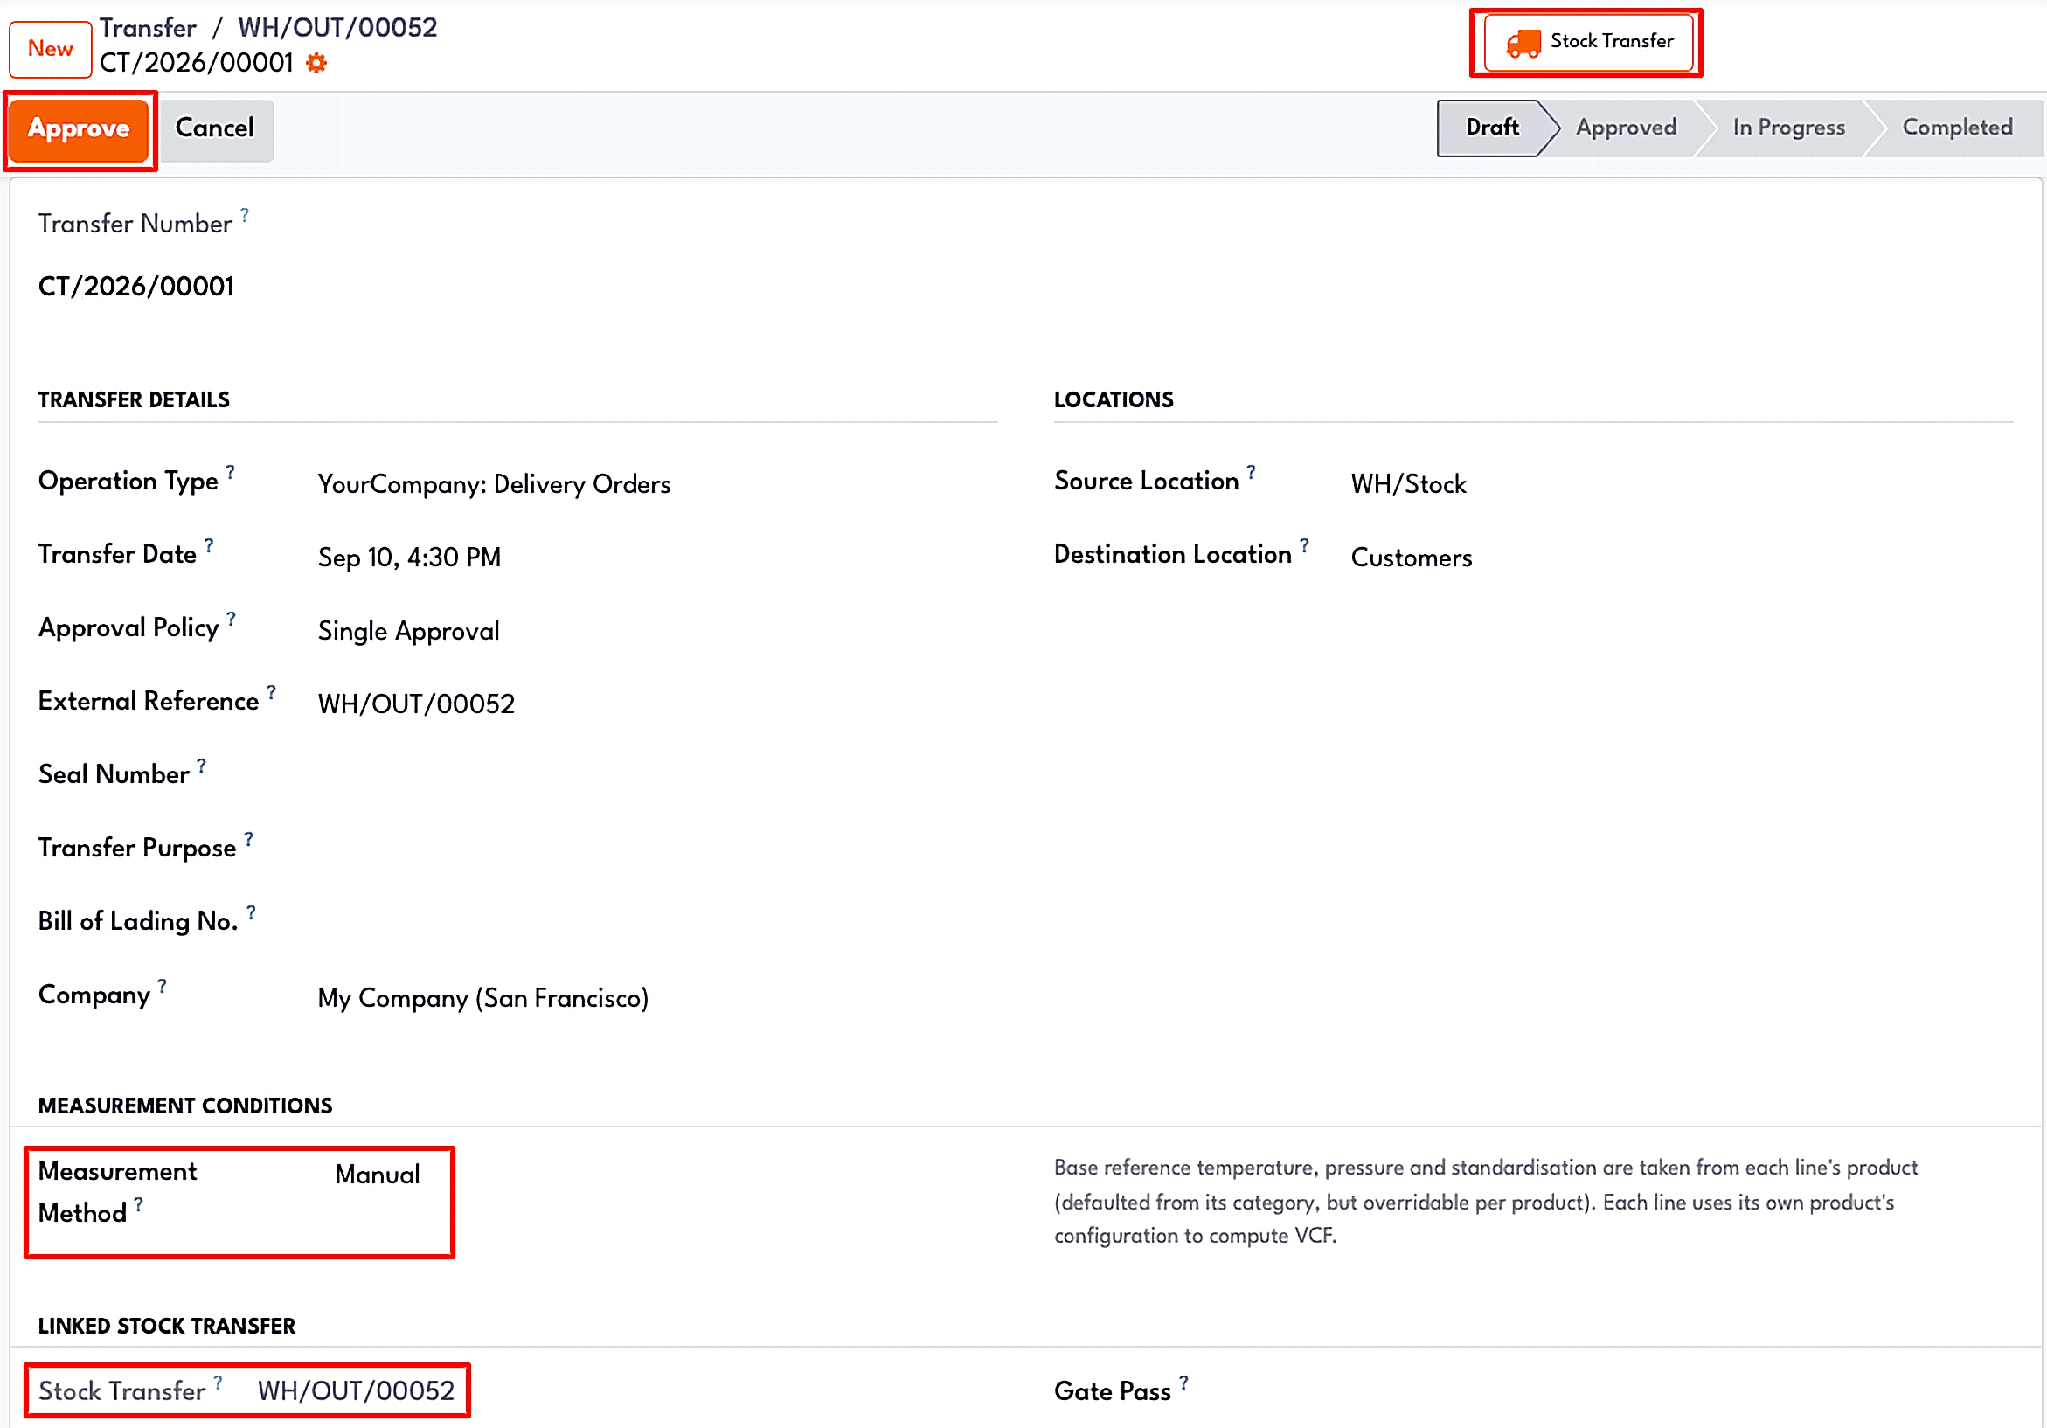
Task: Open Measurement Method Manual selection
Action: pos(378,1175)
